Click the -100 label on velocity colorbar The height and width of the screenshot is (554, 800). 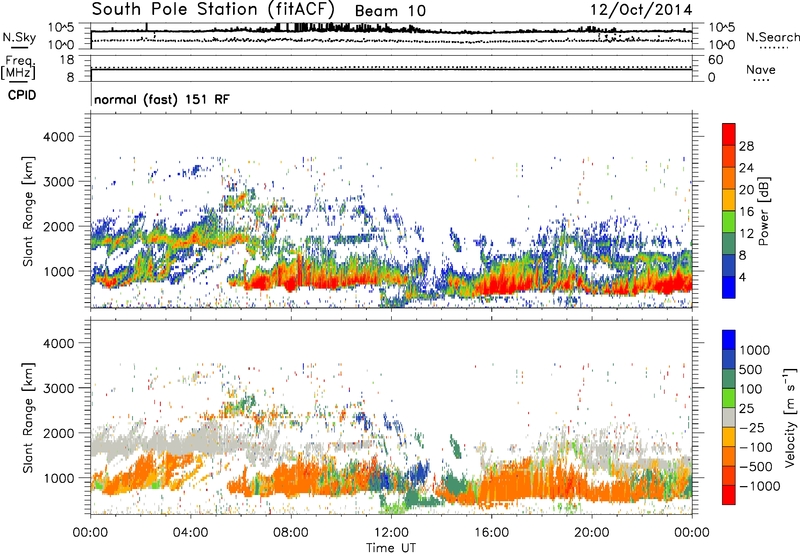point(756,447)
